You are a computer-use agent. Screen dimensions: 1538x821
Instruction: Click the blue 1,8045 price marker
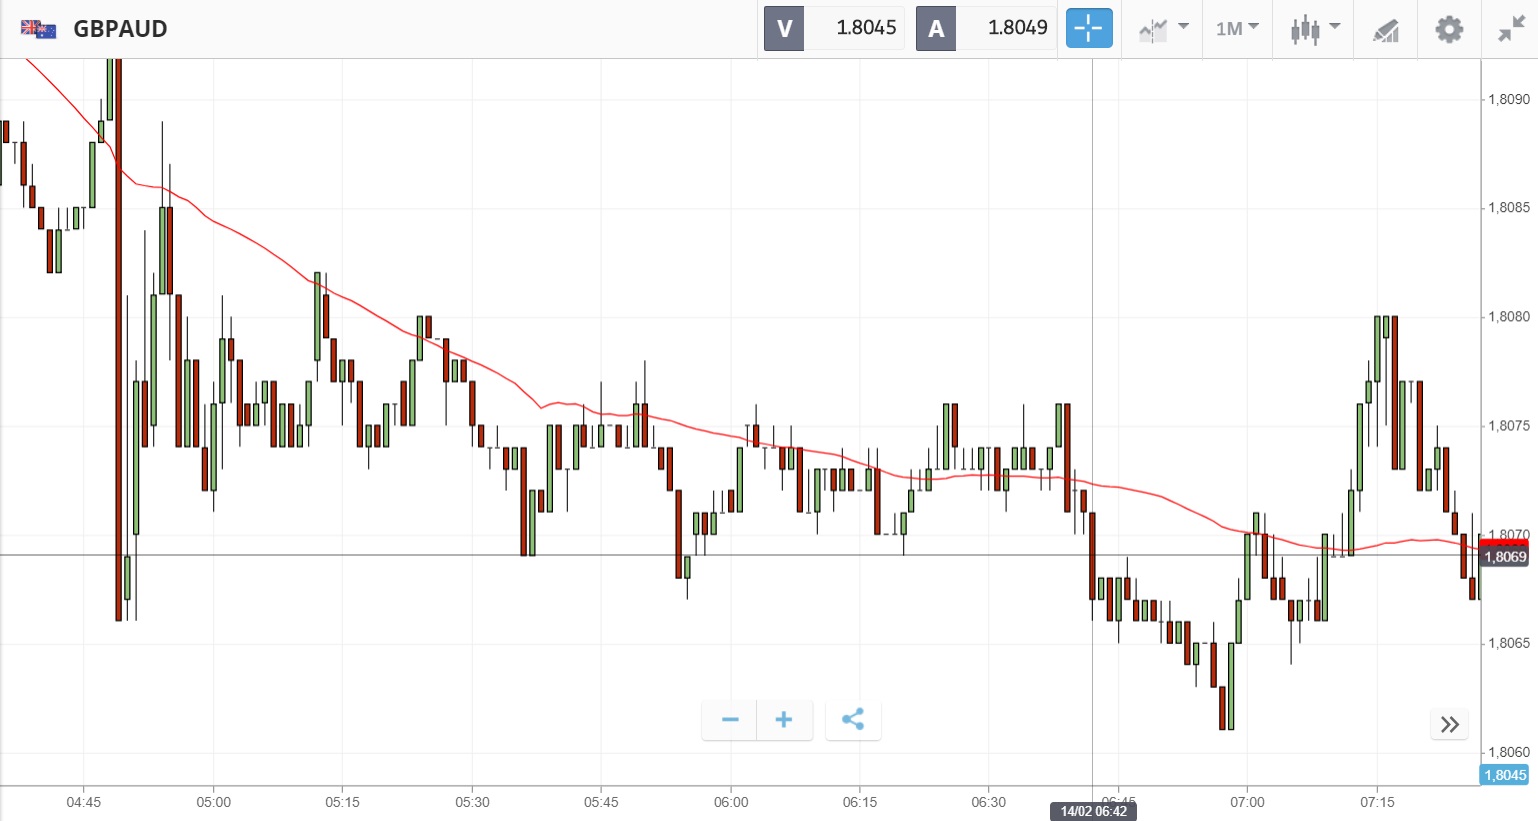coord(1504,775)
